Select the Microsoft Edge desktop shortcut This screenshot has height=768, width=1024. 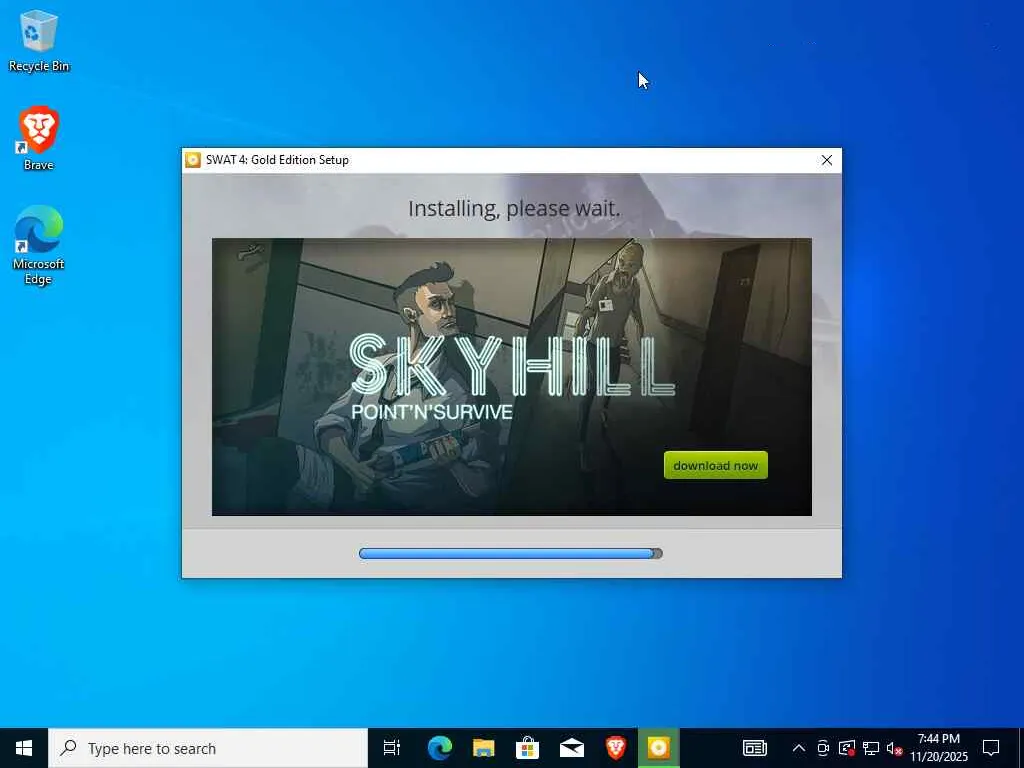(39, 245)
